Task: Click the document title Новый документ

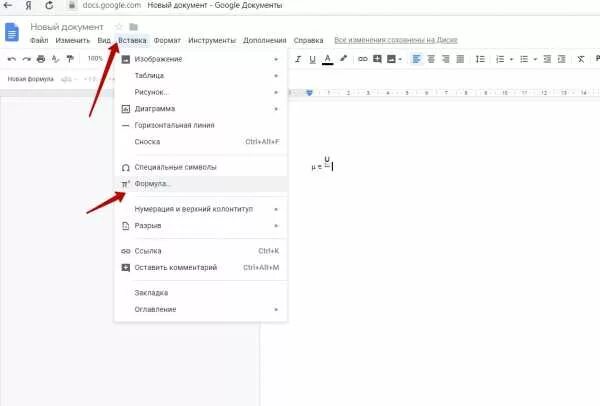Action: (x=67, y=27)
